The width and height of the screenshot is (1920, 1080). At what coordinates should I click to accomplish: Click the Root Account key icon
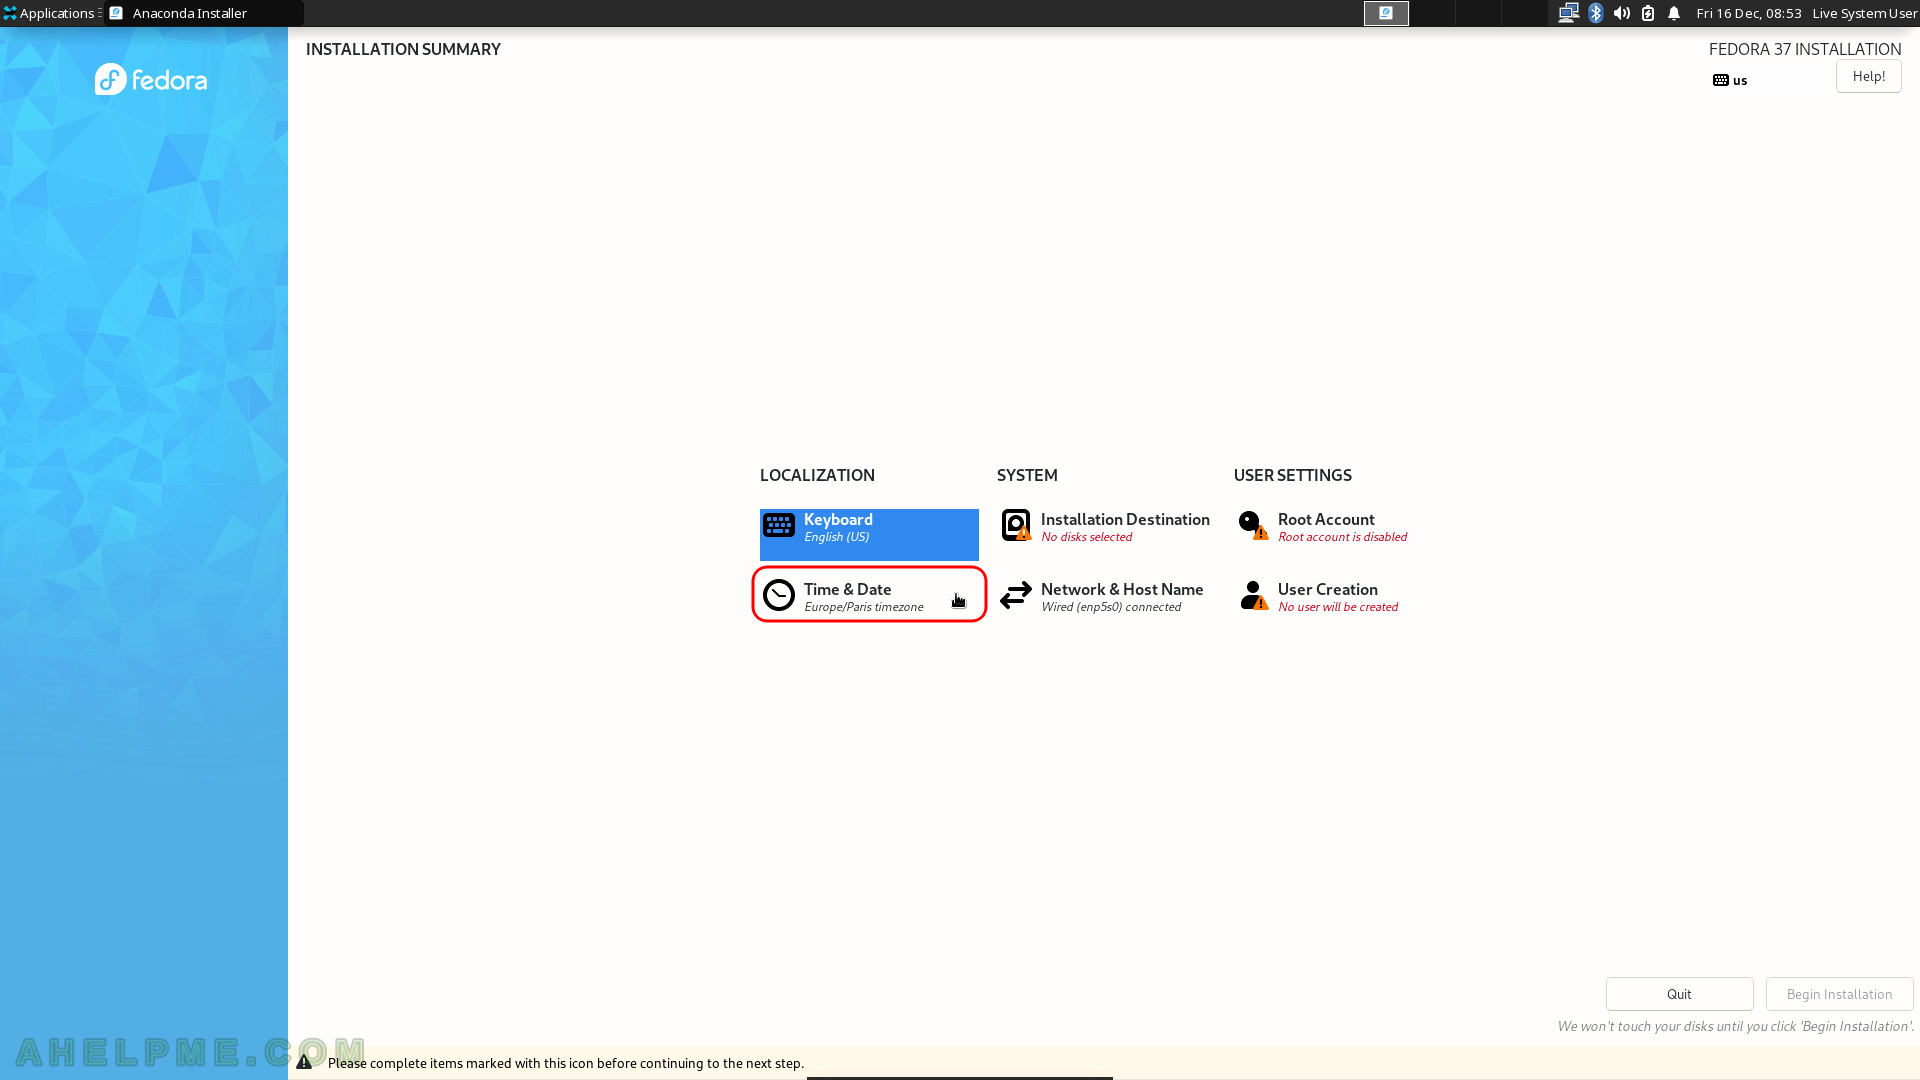point(1253,525)
